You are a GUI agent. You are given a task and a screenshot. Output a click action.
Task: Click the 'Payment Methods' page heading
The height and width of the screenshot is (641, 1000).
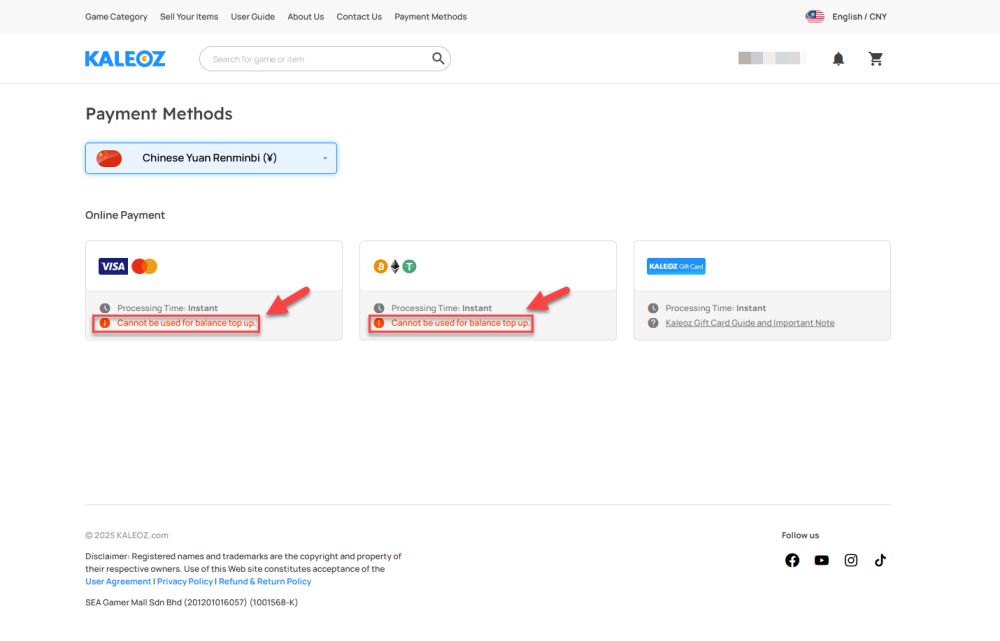[159, 114]
